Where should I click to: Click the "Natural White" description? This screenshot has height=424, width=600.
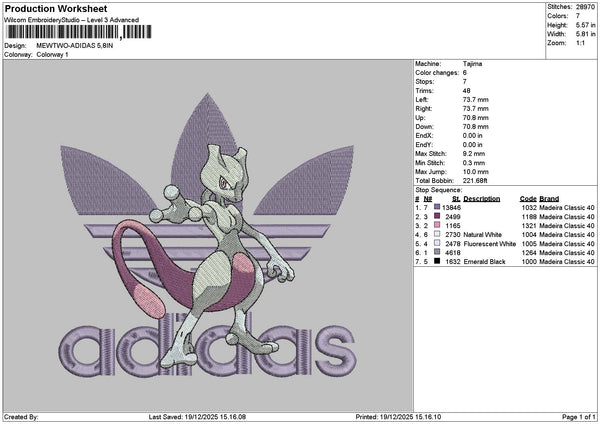pos(482,235)
